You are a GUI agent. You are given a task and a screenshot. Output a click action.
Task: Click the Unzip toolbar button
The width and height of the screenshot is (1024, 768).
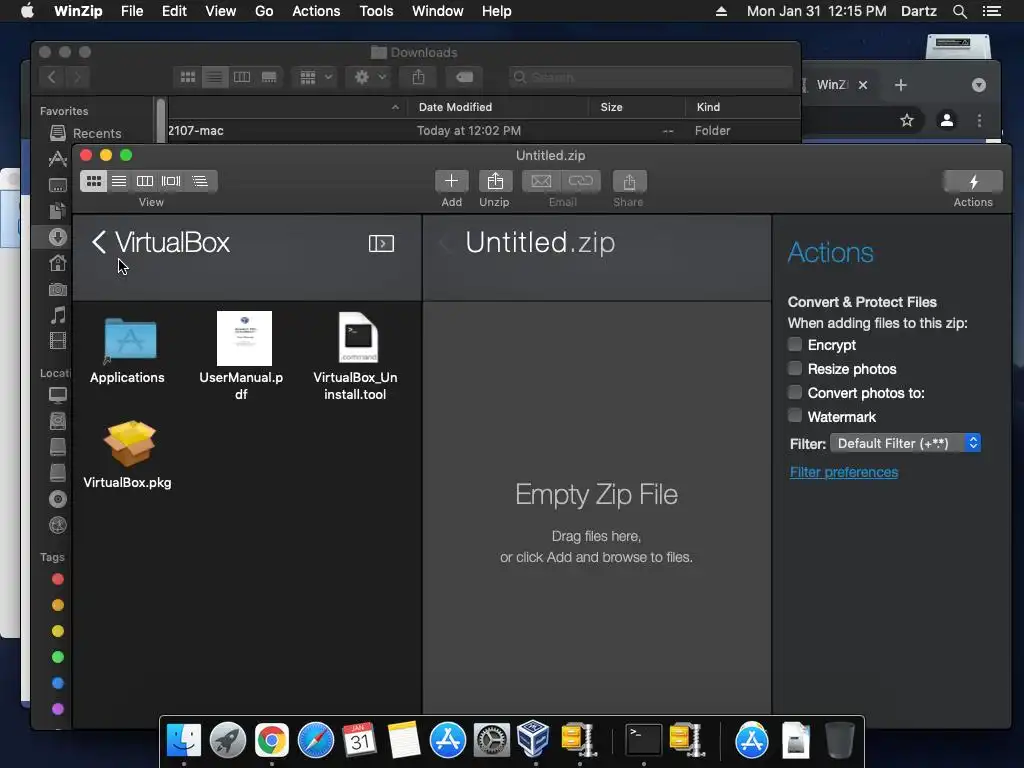[494, 181]
